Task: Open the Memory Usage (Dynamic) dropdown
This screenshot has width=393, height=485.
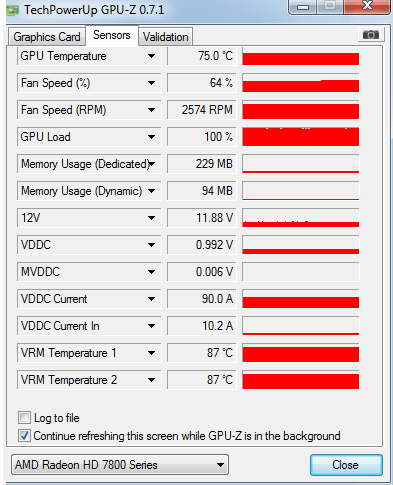Action: coord(151,191)
